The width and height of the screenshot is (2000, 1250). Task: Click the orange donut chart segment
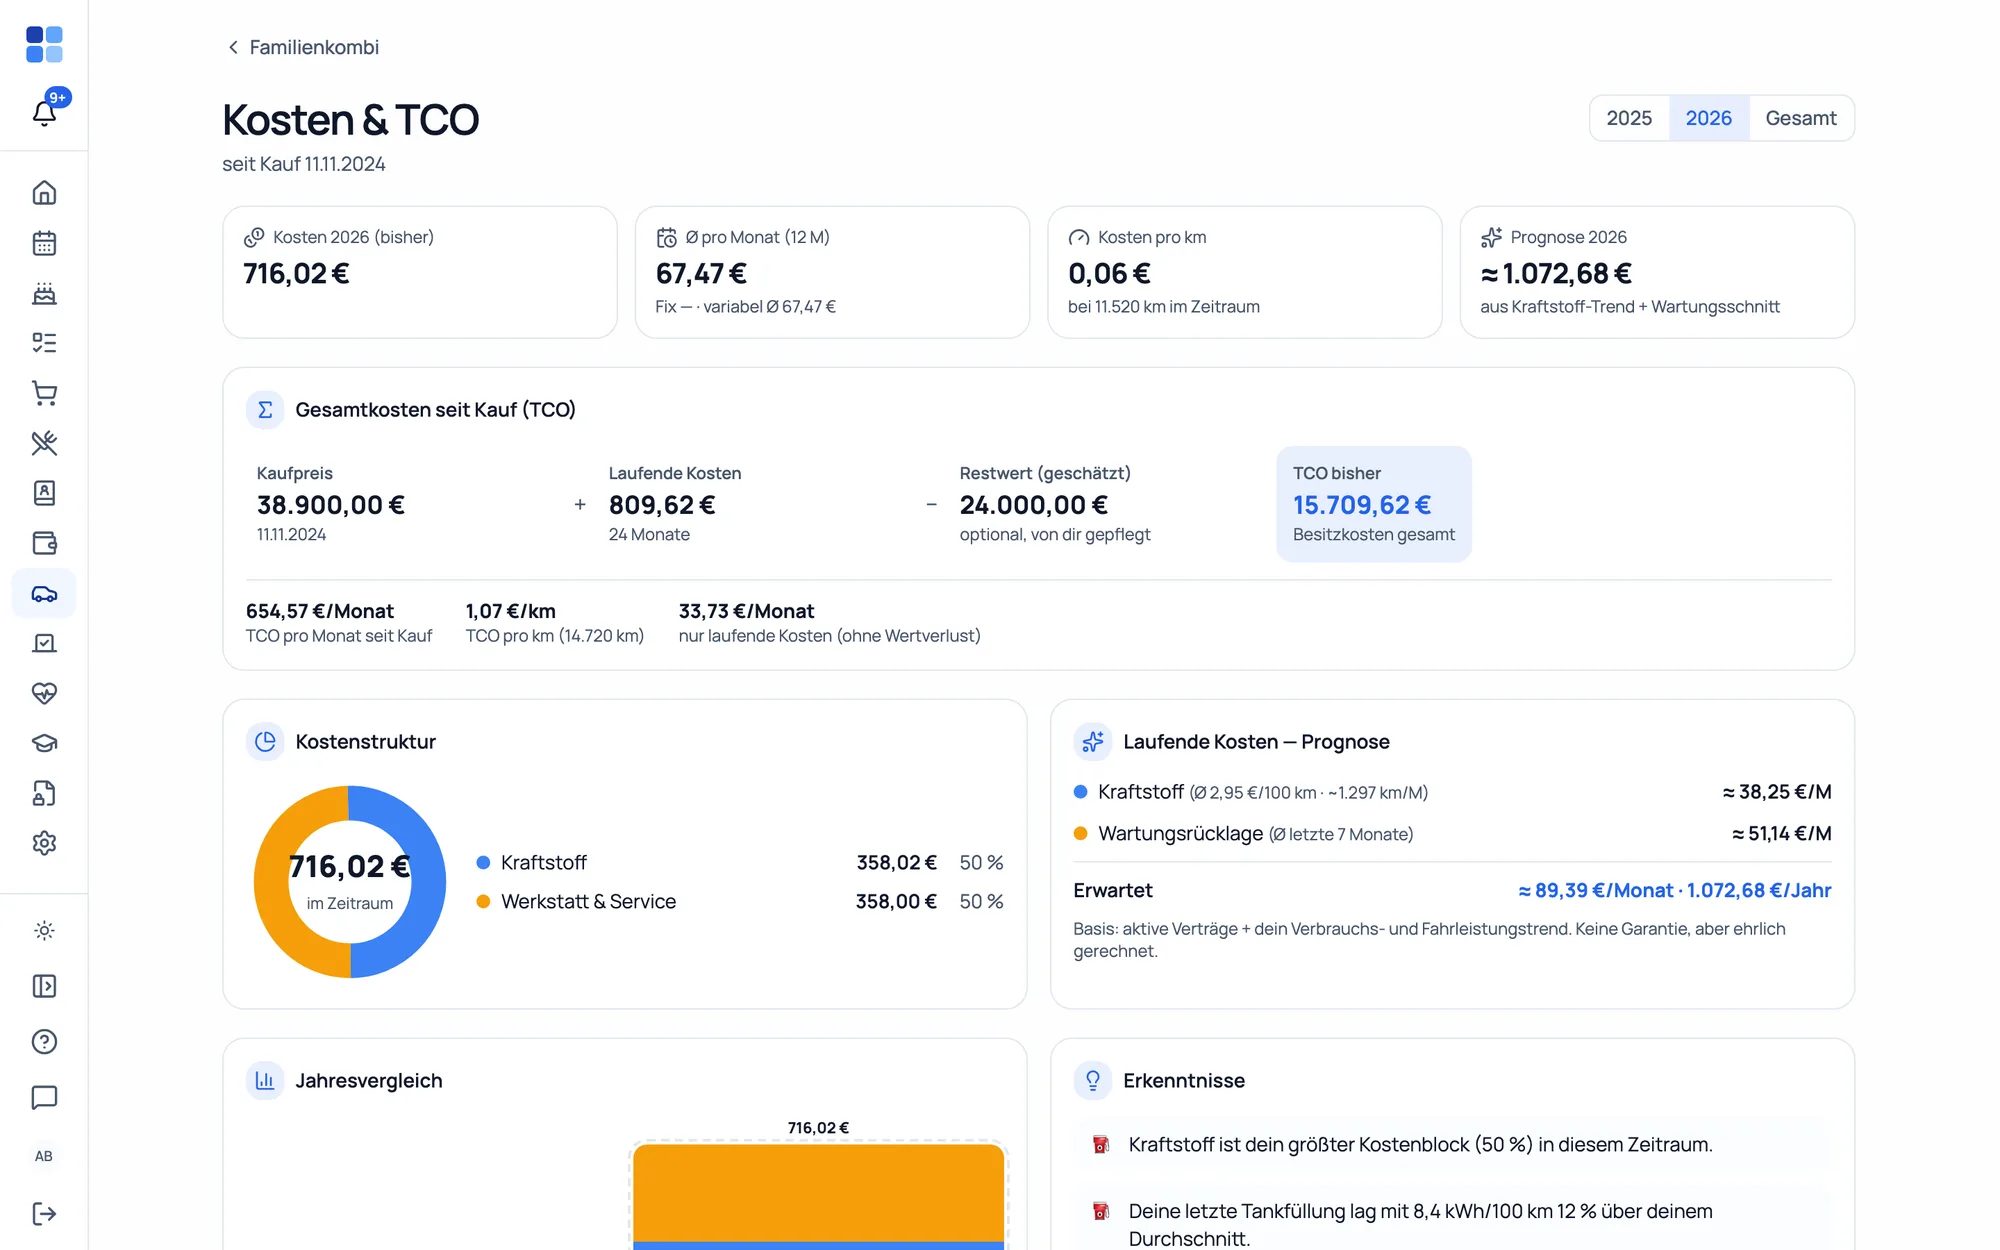pos(271,882)
